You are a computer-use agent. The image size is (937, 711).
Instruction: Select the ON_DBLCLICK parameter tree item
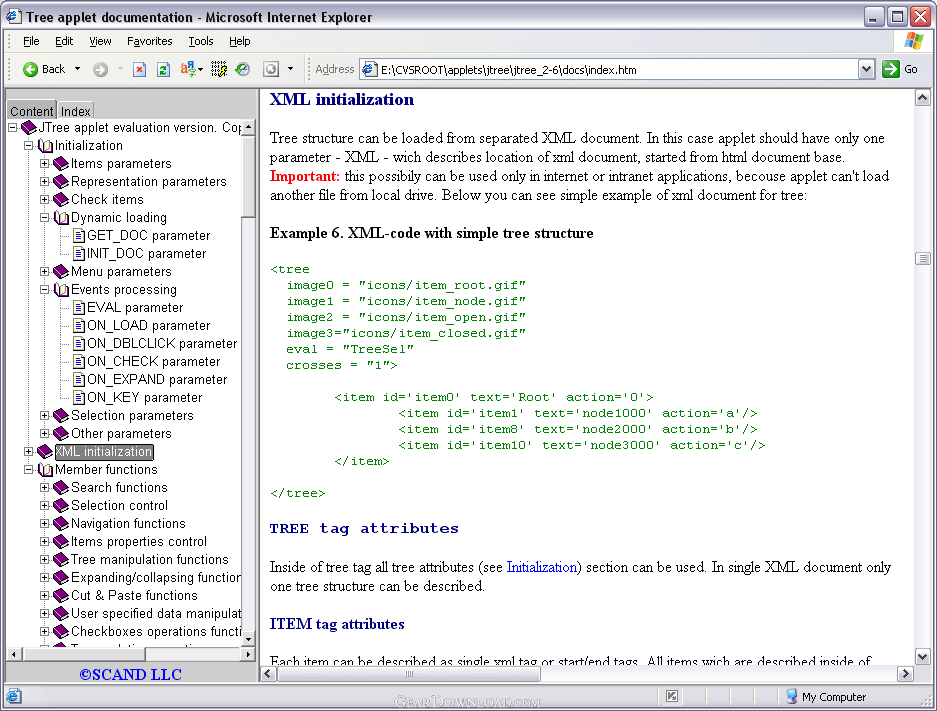162,344
